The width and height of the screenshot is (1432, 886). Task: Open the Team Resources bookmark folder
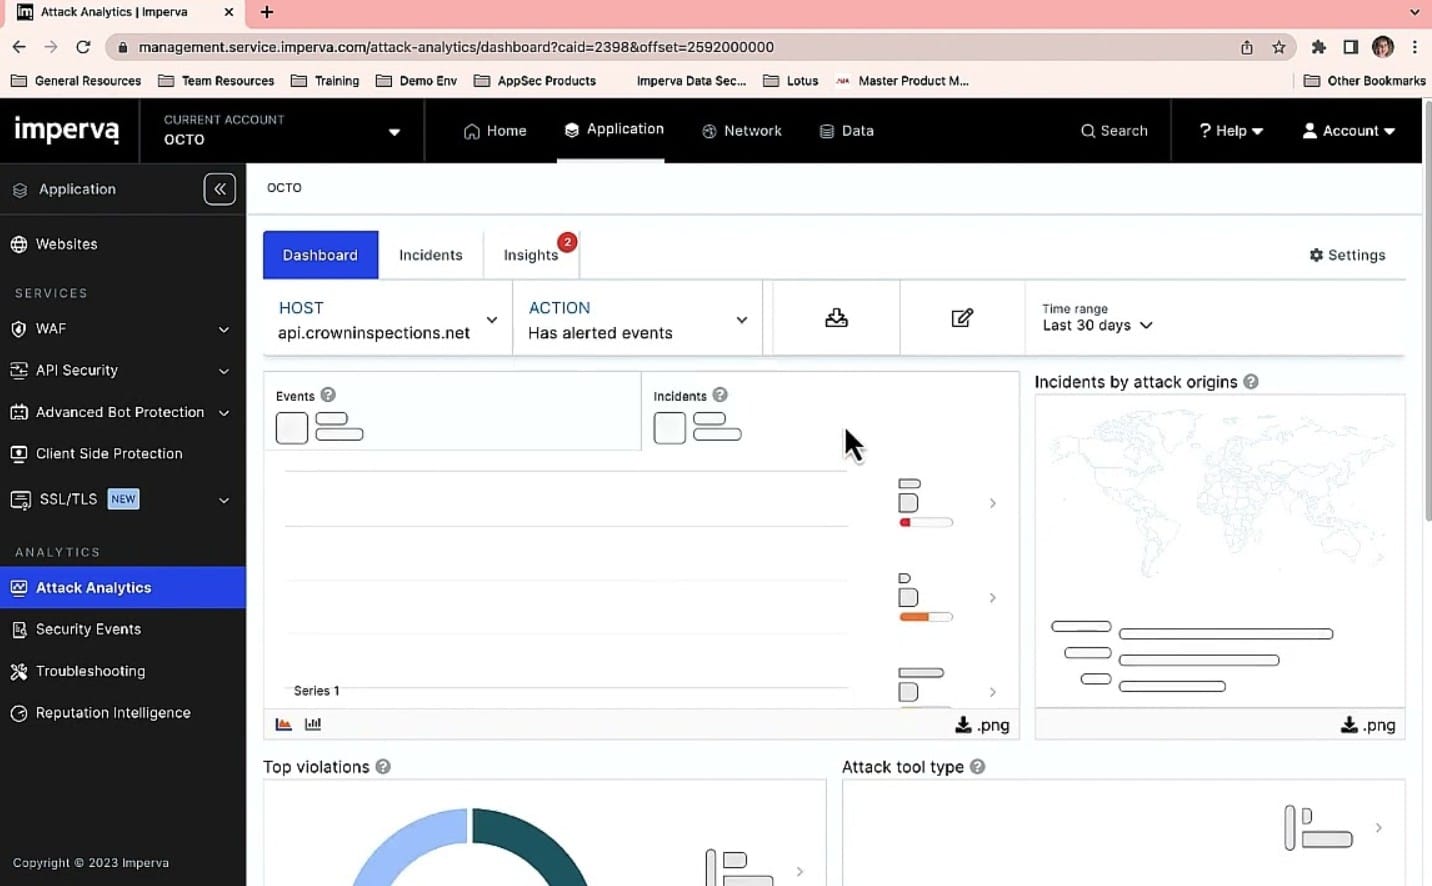(216, 81)
